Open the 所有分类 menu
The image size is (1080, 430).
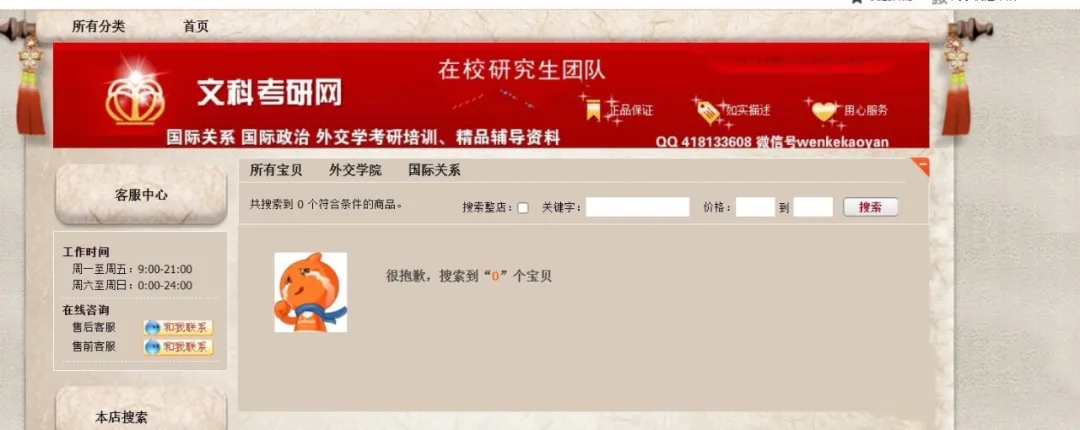(x=98, y=27)
